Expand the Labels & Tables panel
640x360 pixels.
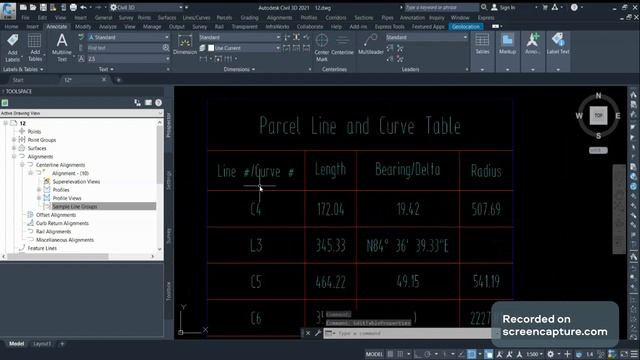(23, 69)
